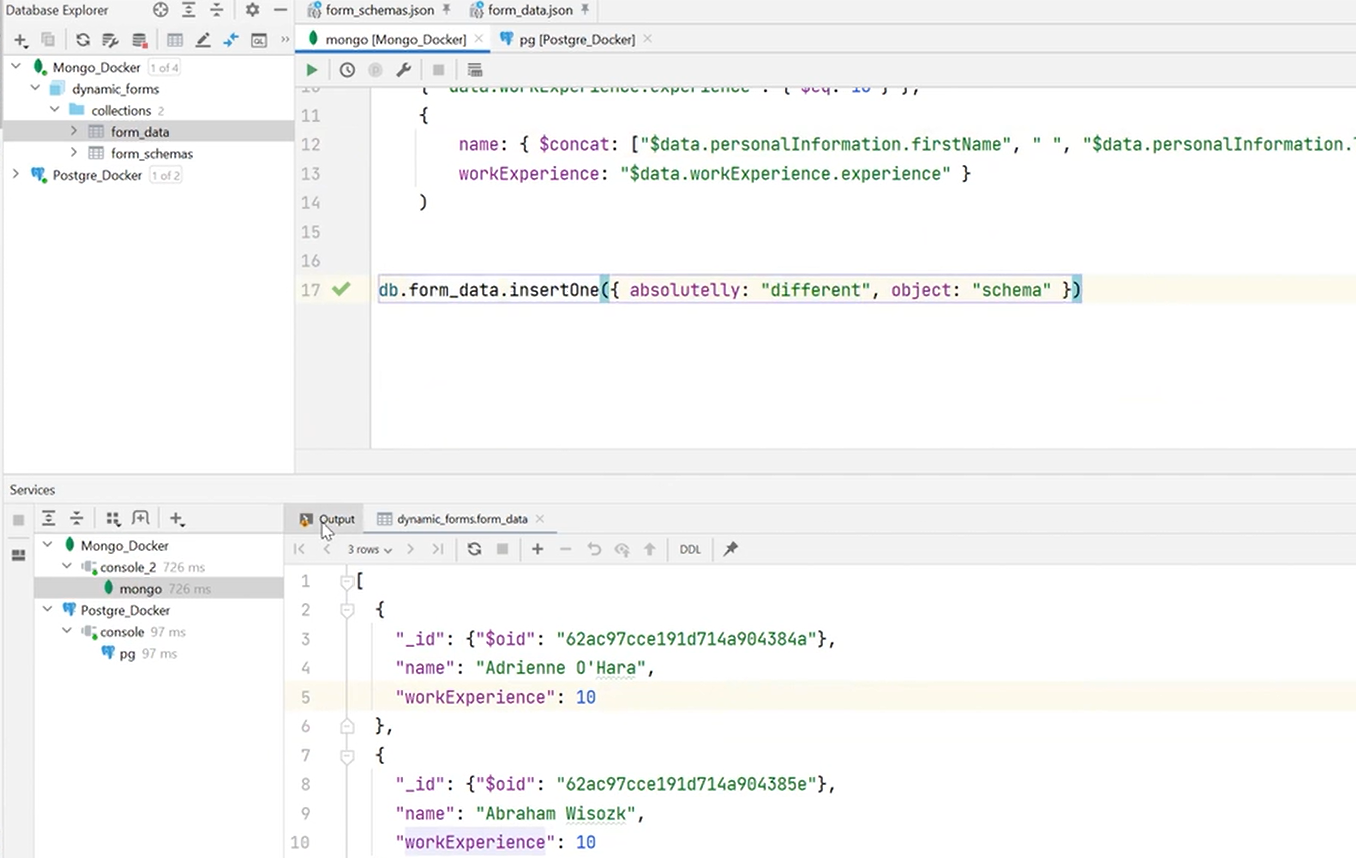Select the Database Explorer settings gear
Image resolution: width=1356 pixels, height=858 pixels.
251,10
